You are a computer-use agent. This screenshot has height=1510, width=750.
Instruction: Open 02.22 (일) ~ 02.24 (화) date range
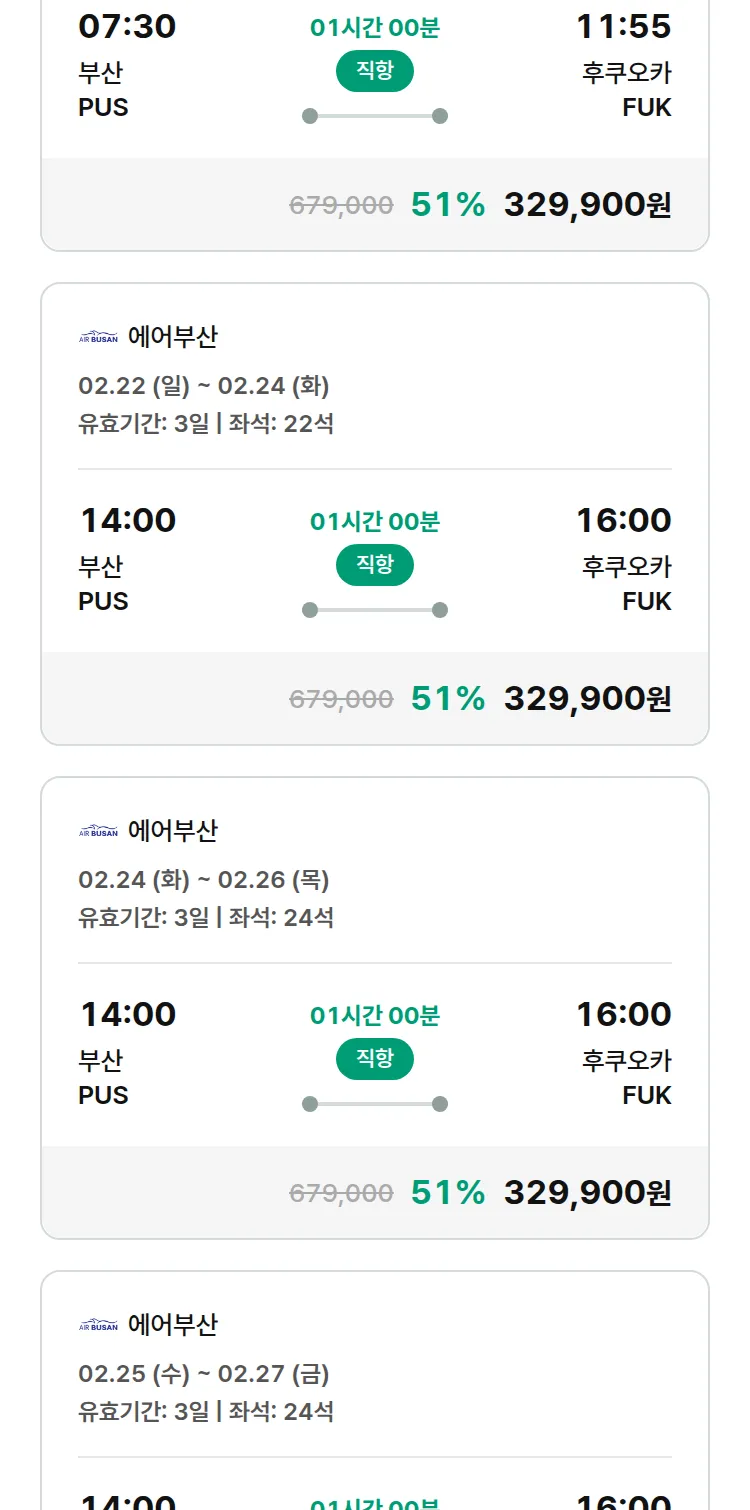coord(203,386)
